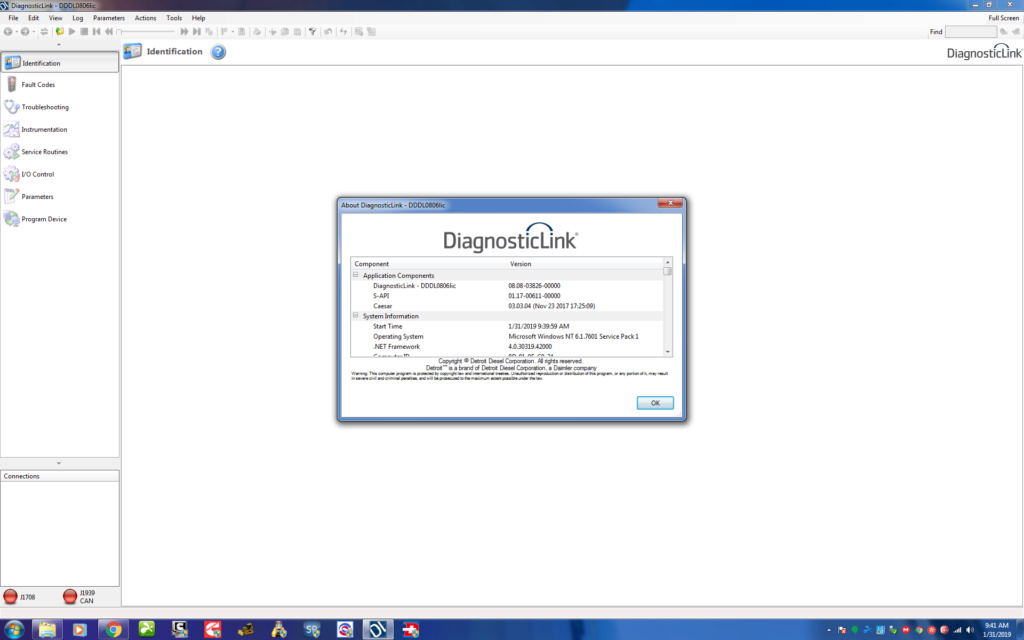Open the Fault Codes panel
Image resolution: width=1024 pixels, height=640 pixels.
tap(59, 85)
